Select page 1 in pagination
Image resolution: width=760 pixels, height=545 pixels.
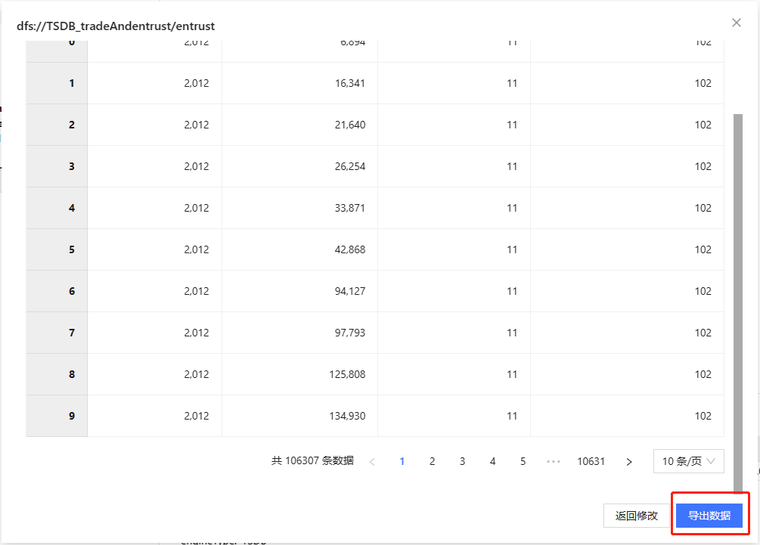click(402, 462)
